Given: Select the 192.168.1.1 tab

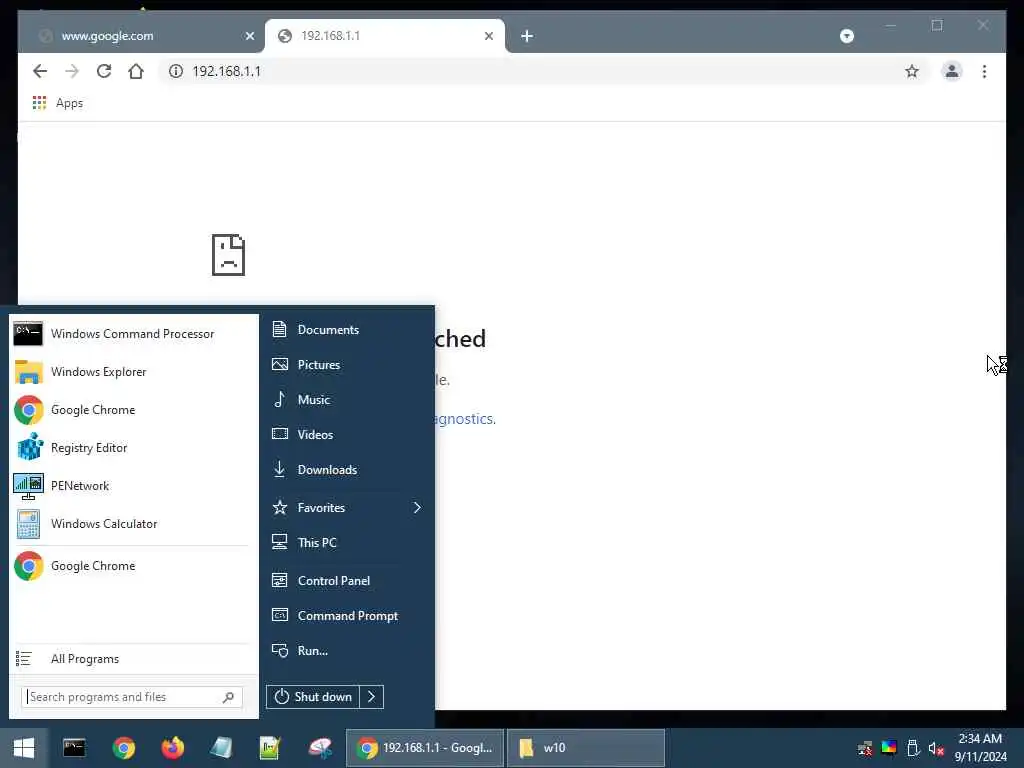Looking at the screenshot, I should pyautogui.click(x=385, y=36).
